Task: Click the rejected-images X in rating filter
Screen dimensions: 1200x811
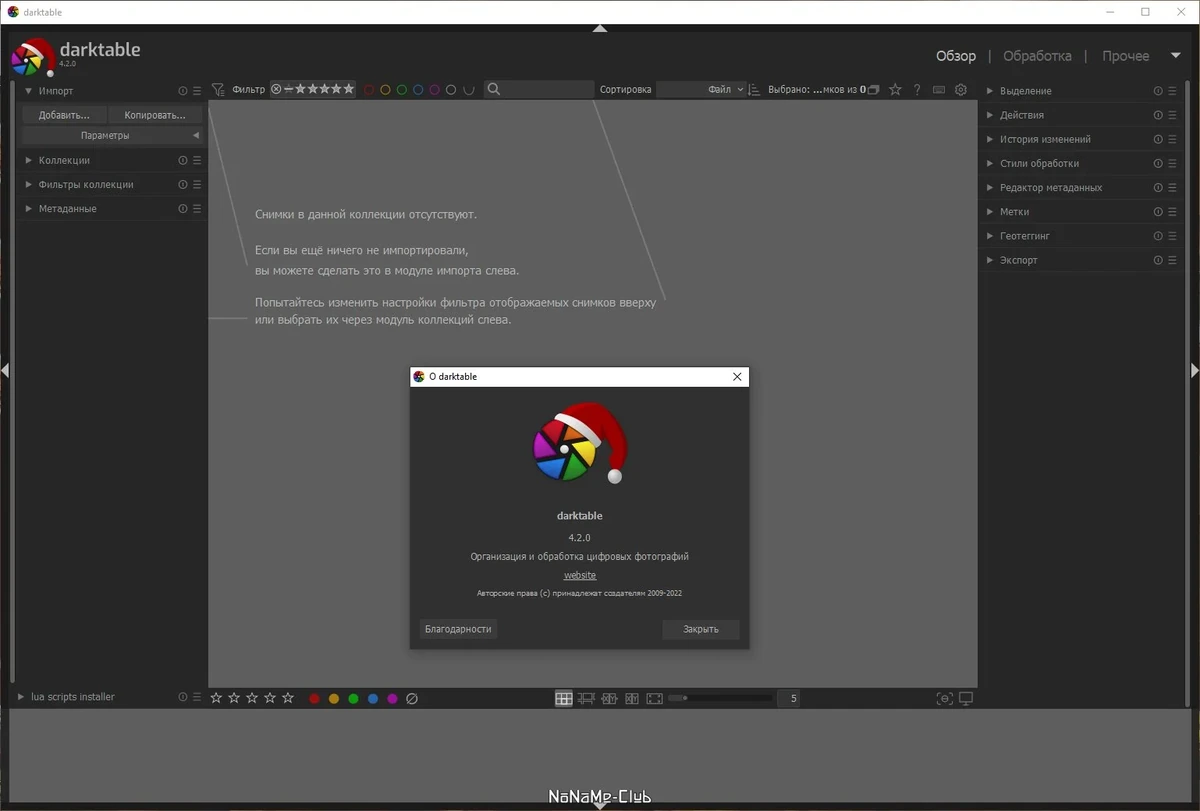Action: point(276,89)
